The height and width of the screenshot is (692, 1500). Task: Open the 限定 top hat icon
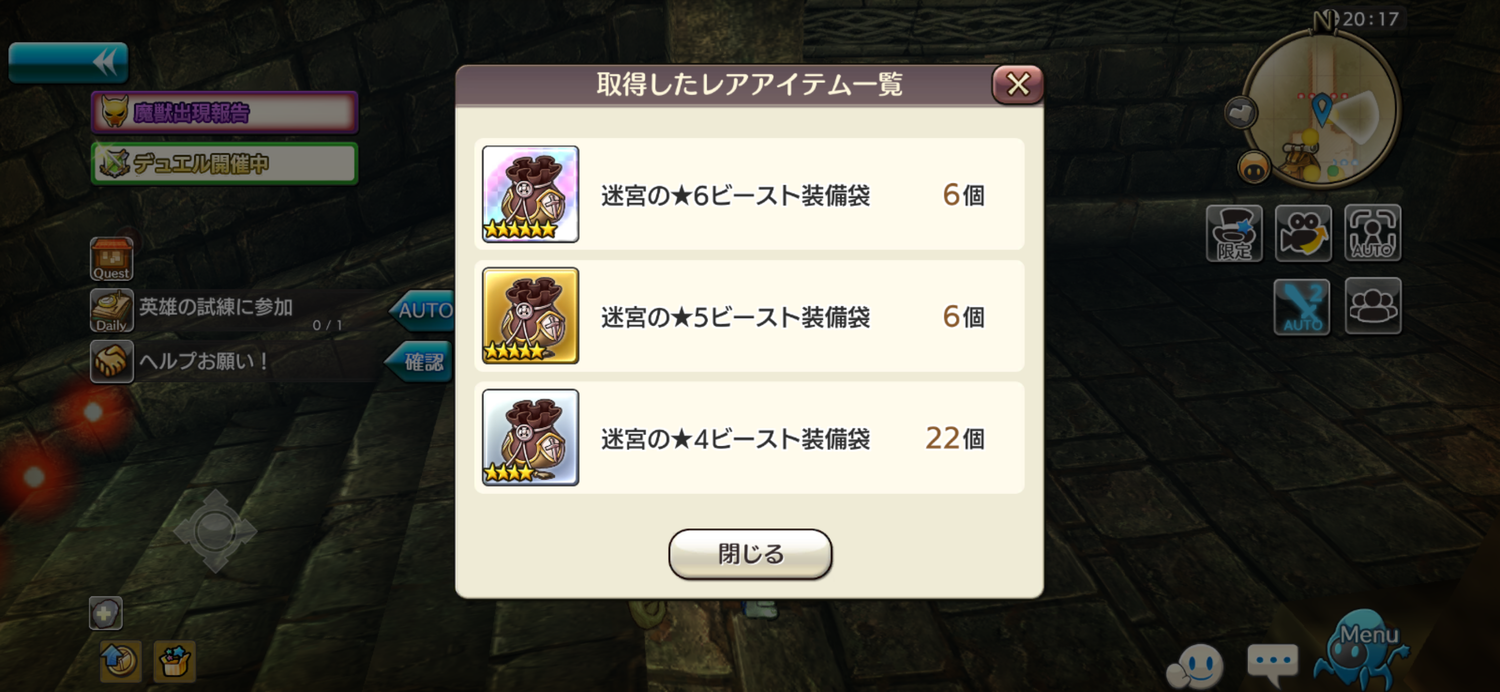1234,234
